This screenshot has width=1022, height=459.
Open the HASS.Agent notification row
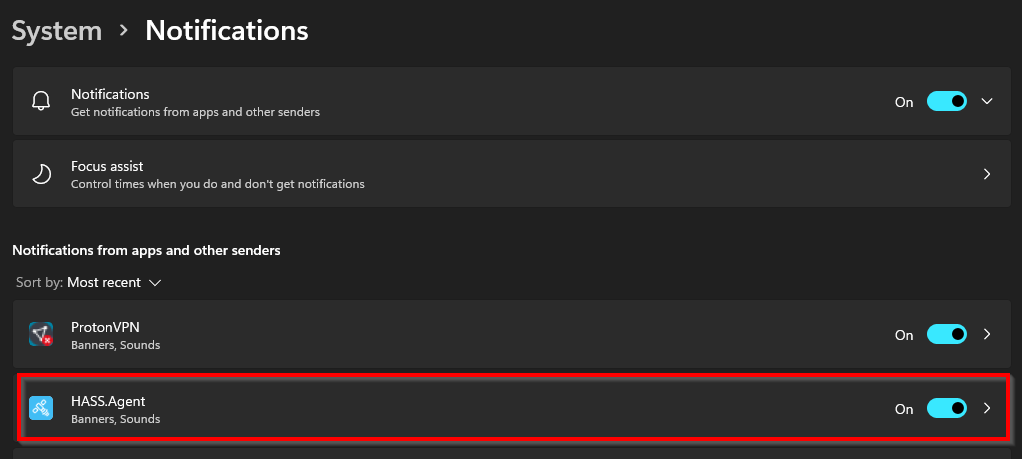(x=512, y=408)
